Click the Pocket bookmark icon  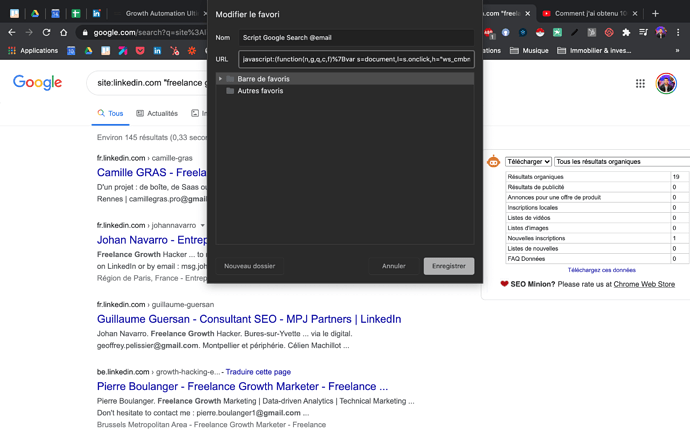point(140,51)
